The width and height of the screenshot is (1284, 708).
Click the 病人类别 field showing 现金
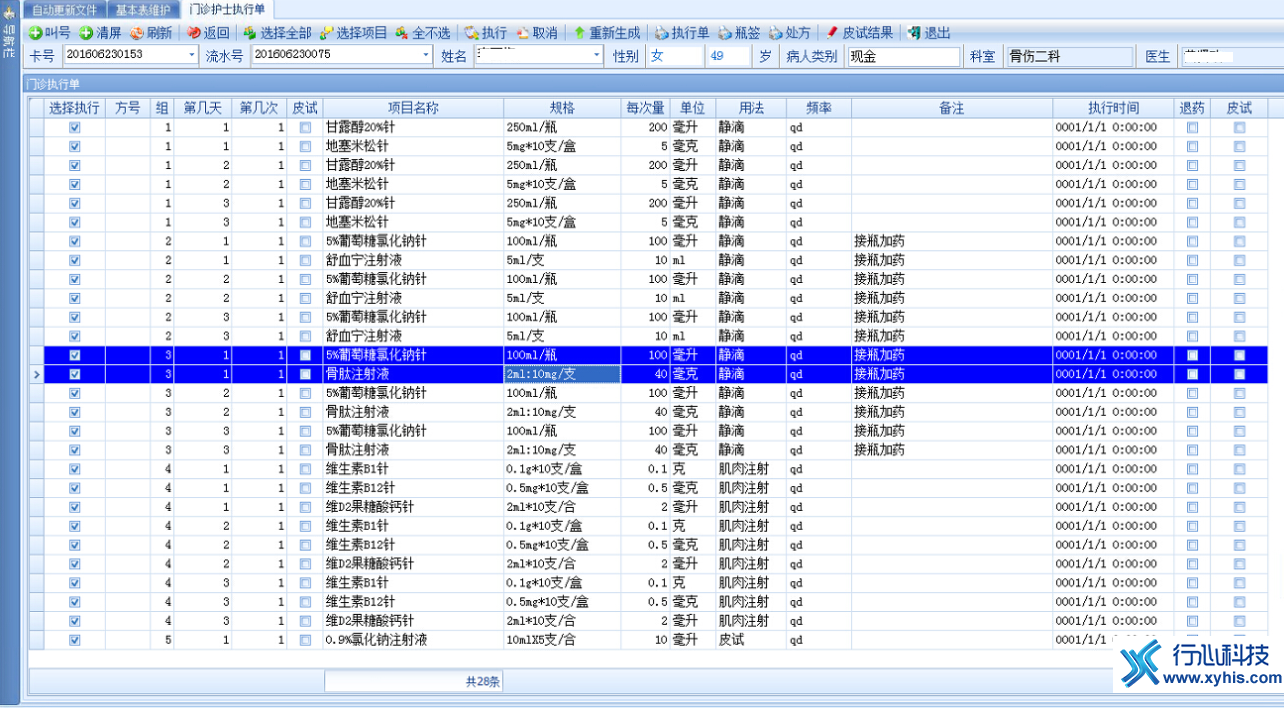(904, 56)
